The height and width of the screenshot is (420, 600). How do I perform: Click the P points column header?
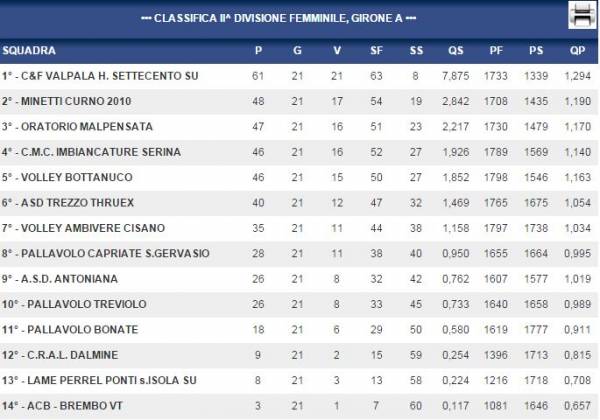258,50
